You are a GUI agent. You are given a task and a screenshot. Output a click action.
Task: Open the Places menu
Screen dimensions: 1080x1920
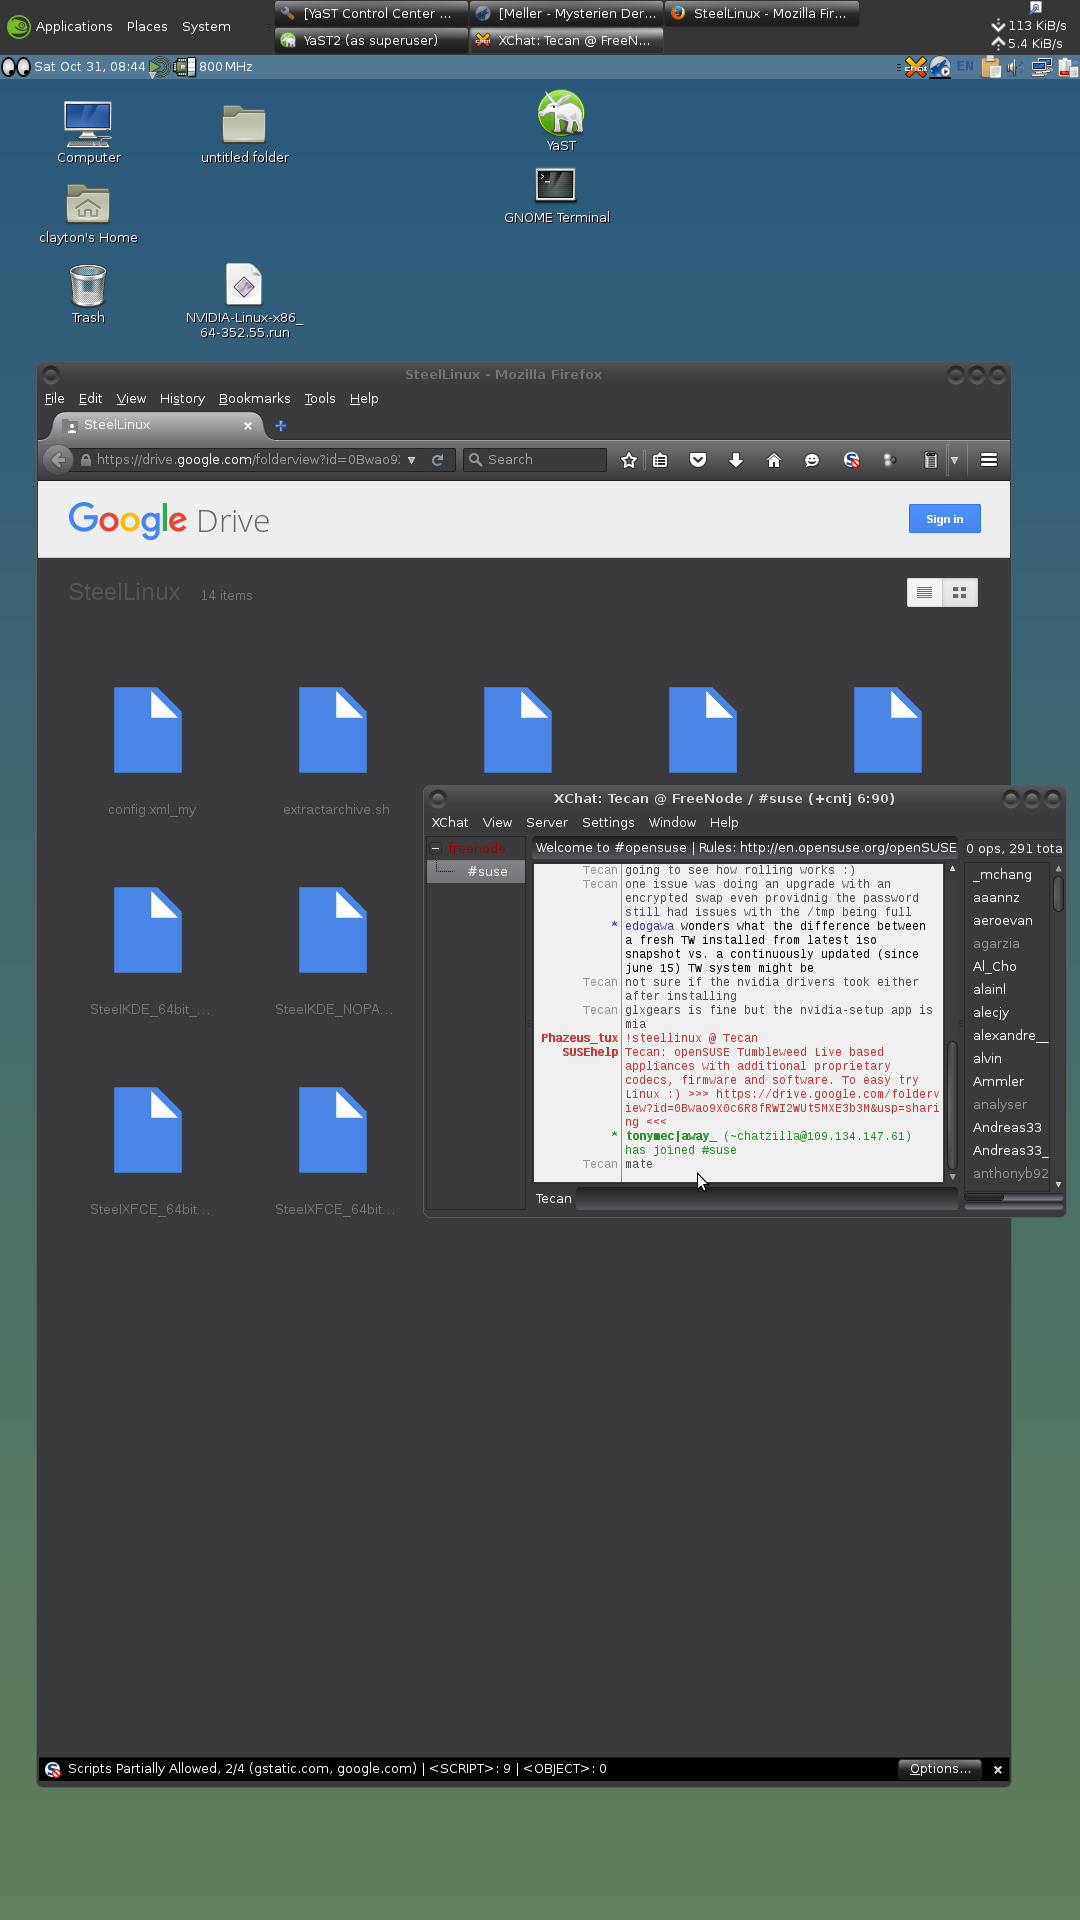(x=147, y=27)
